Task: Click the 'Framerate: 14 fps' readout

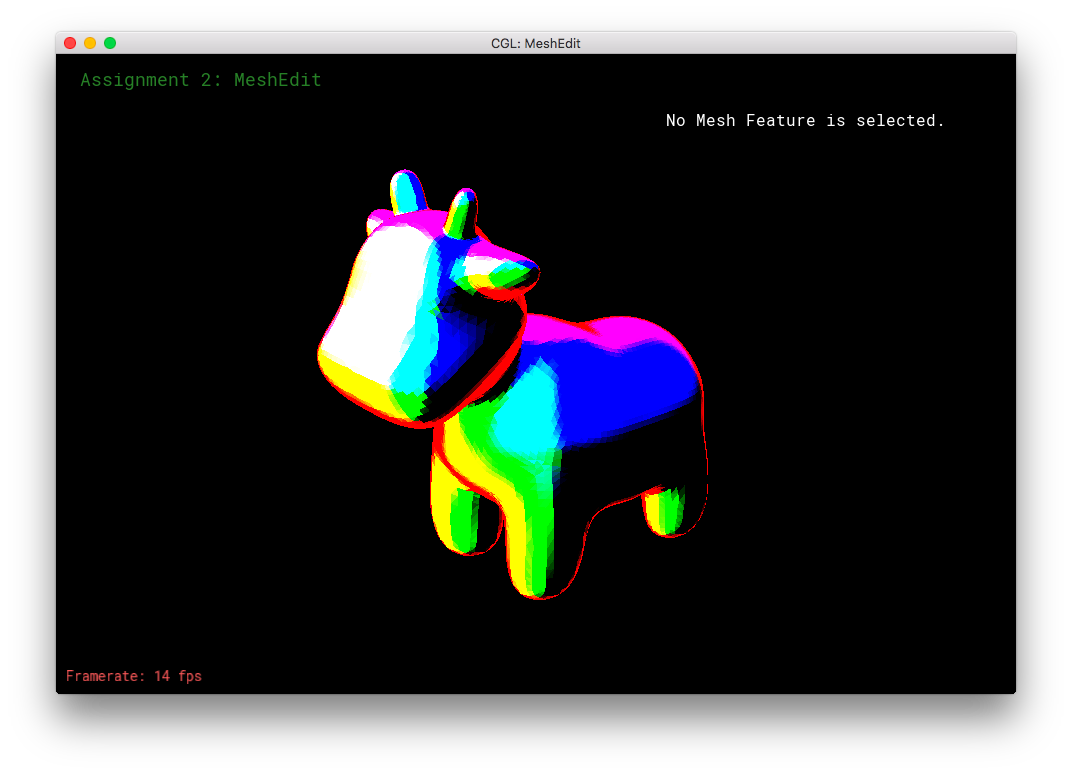Action: pos(134,676)
